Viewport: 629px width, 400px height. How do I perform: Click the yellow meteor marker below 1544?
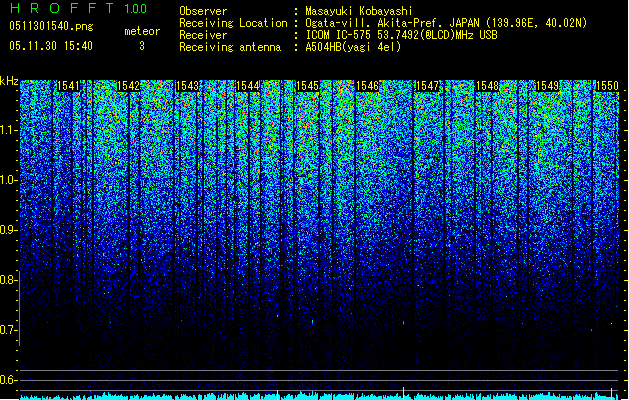pos(278,394)
